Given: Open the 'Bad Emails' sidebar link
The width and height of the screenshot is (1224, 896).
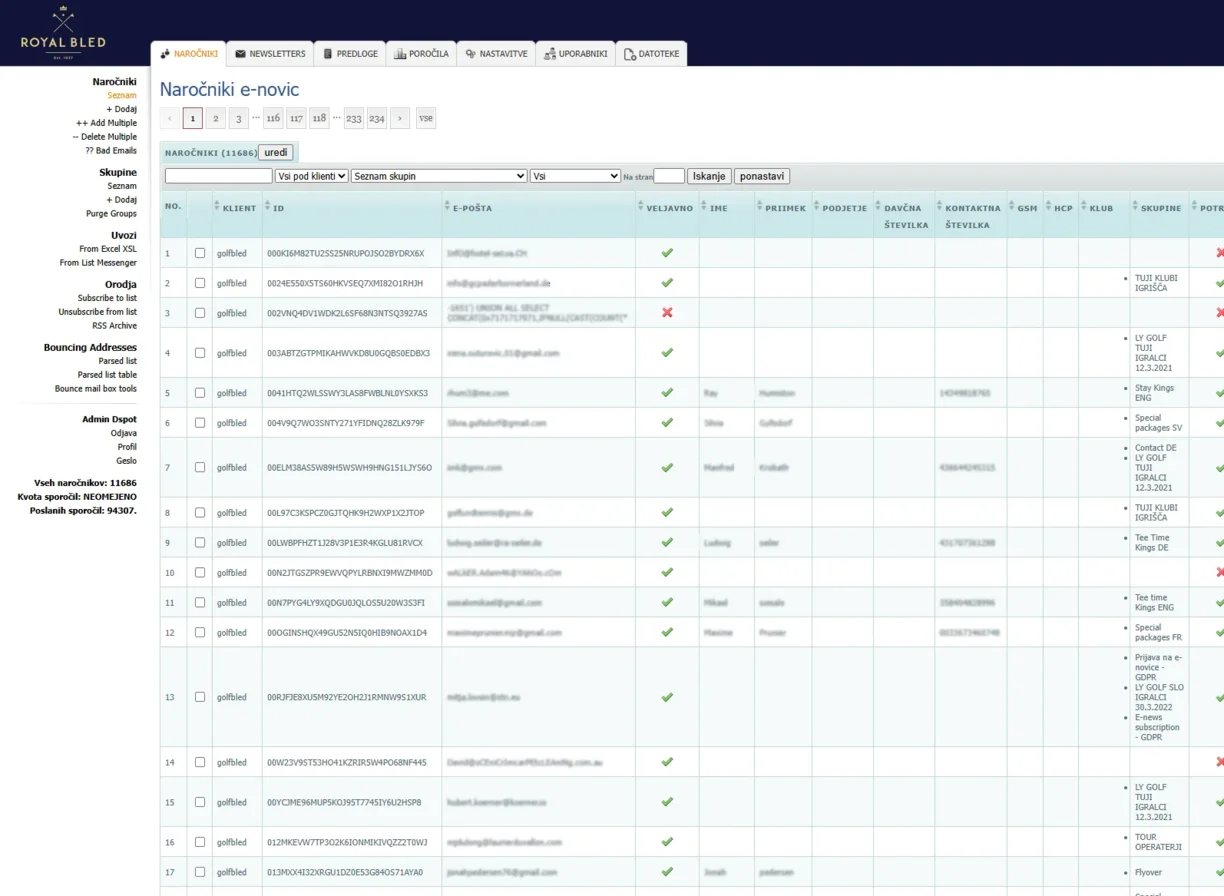Looking at the screenshot, I should [x=111, y=151].
